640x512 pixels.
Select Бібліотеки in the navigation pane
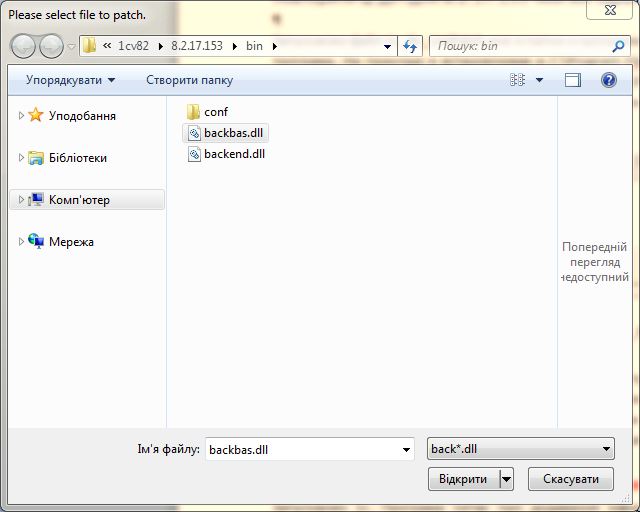click(78, 158)
